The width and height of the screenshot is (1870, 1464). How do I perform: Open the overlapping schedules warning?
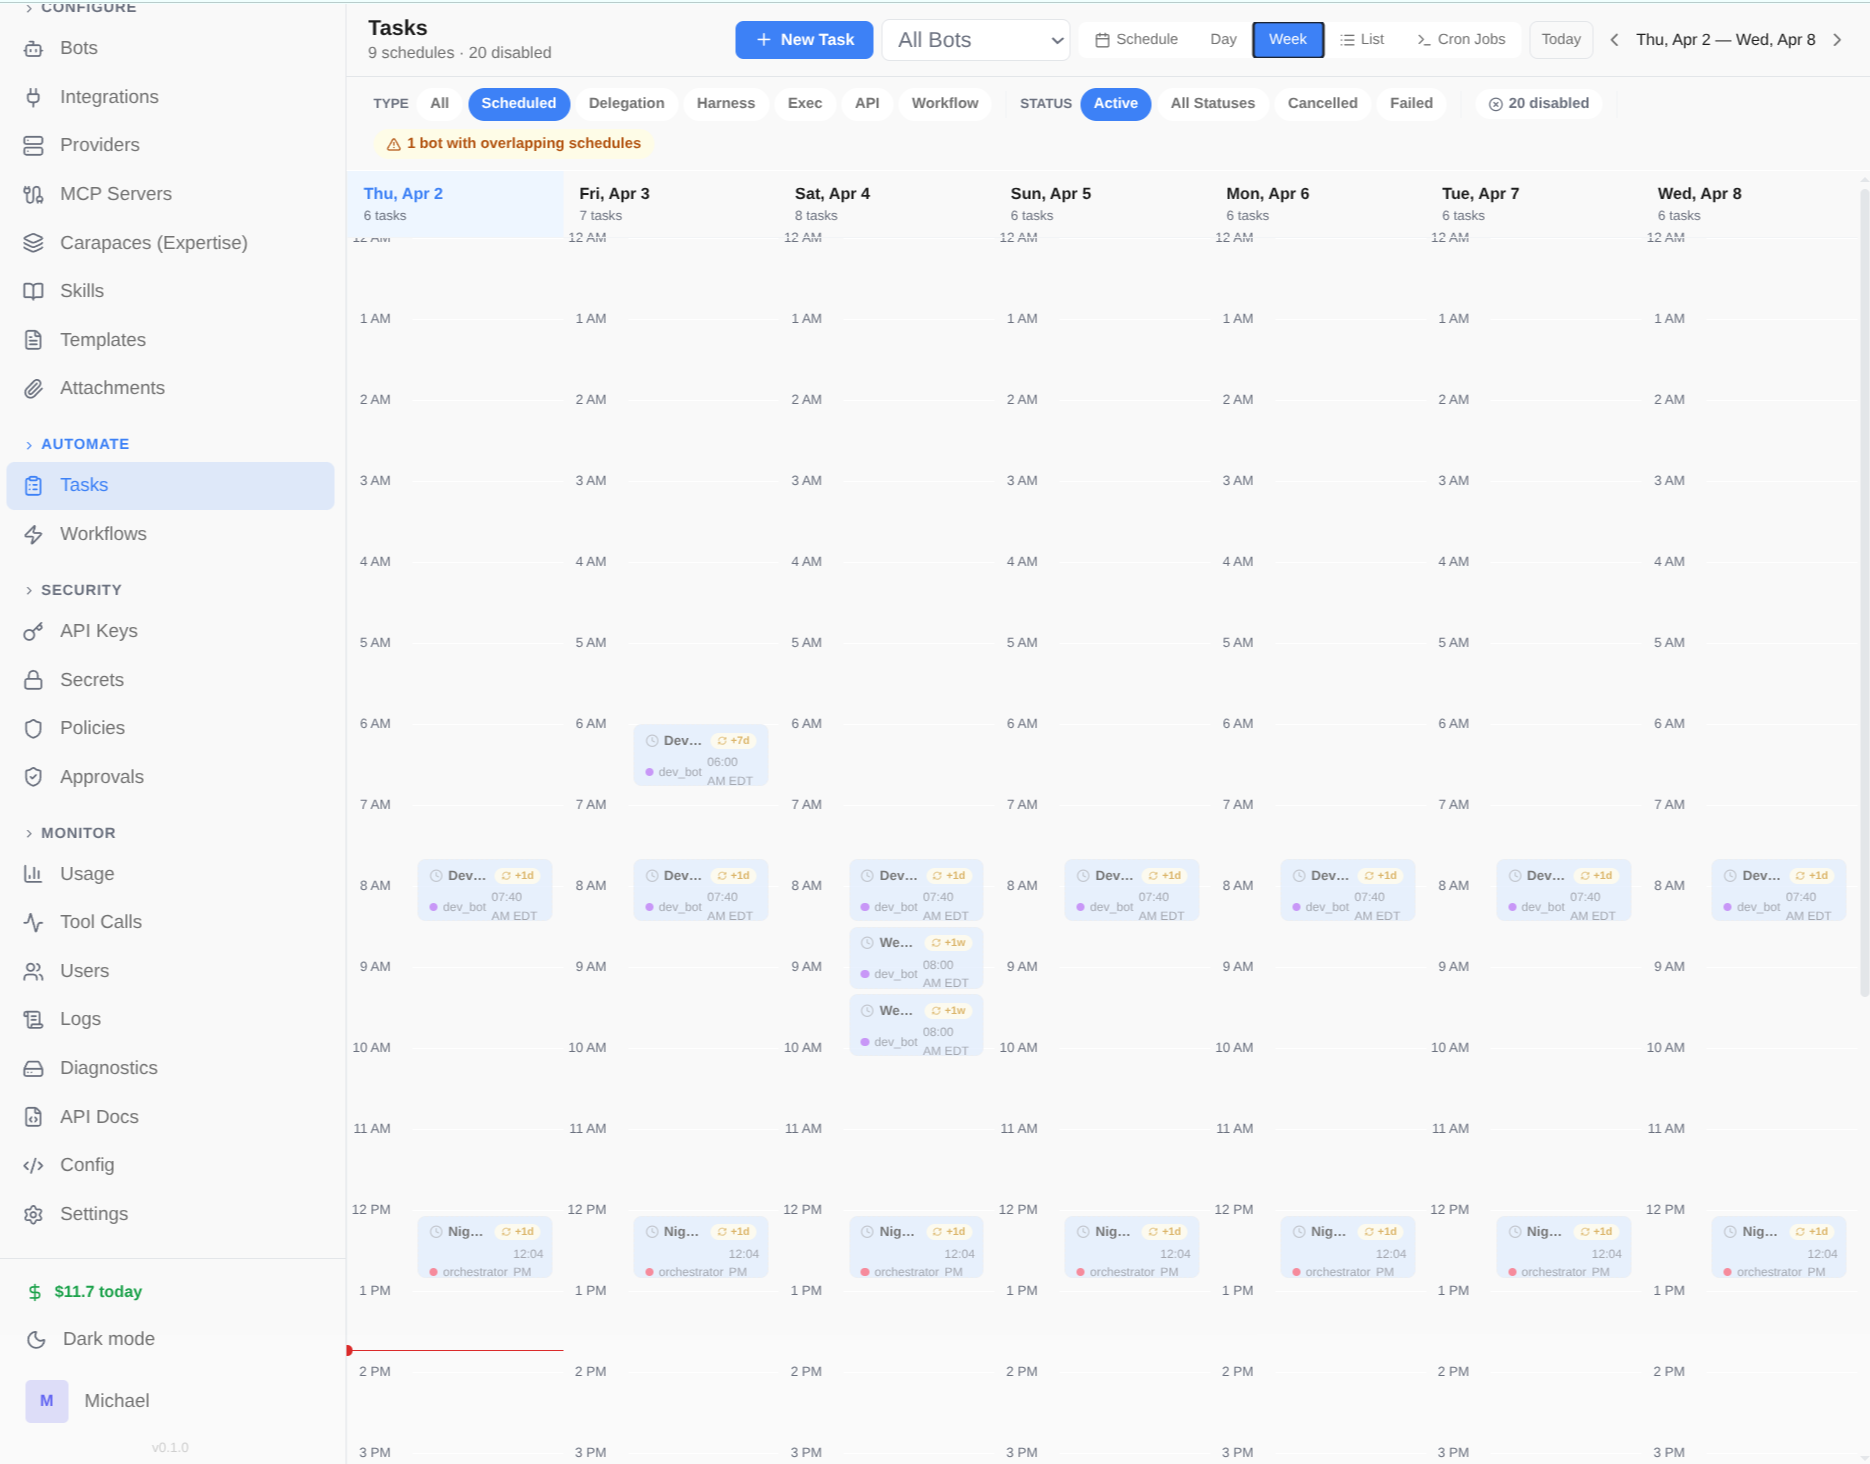[514, 143]
